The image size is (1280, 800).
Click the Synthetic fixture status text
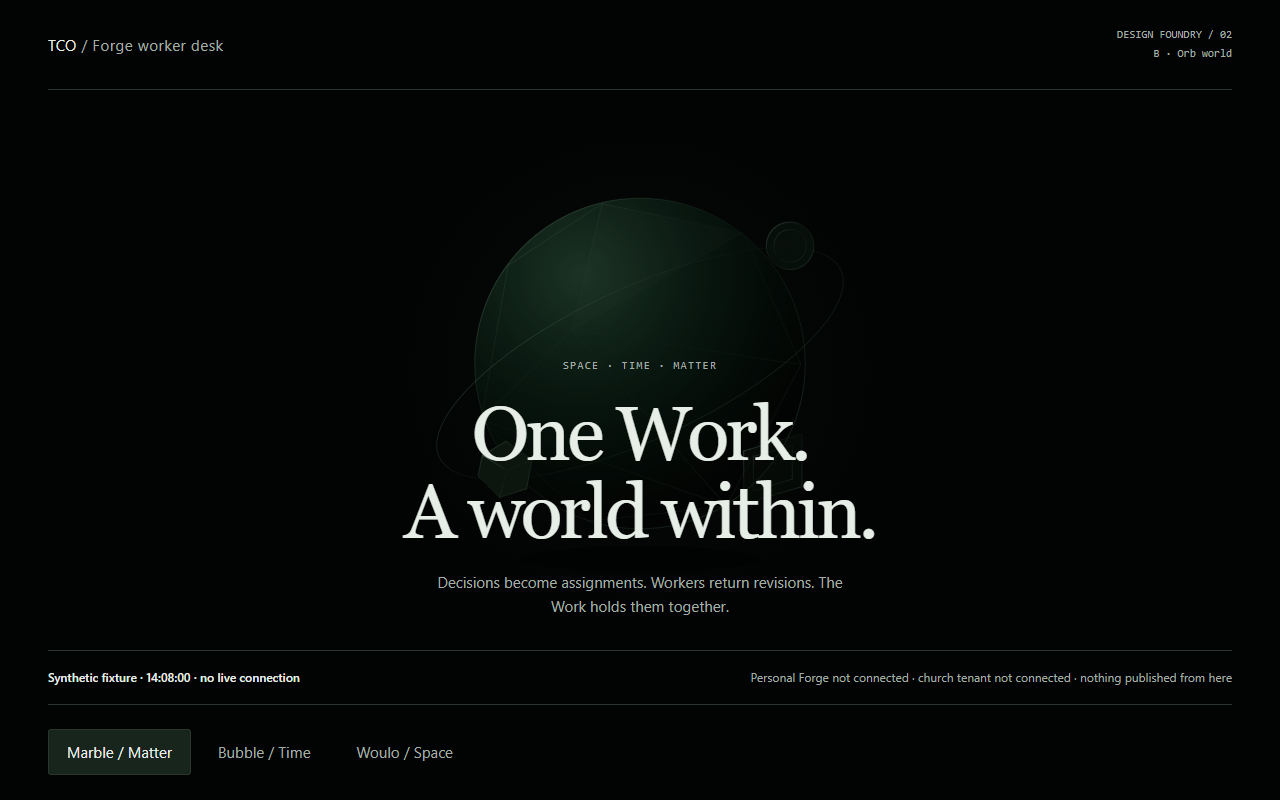[174, 678]
